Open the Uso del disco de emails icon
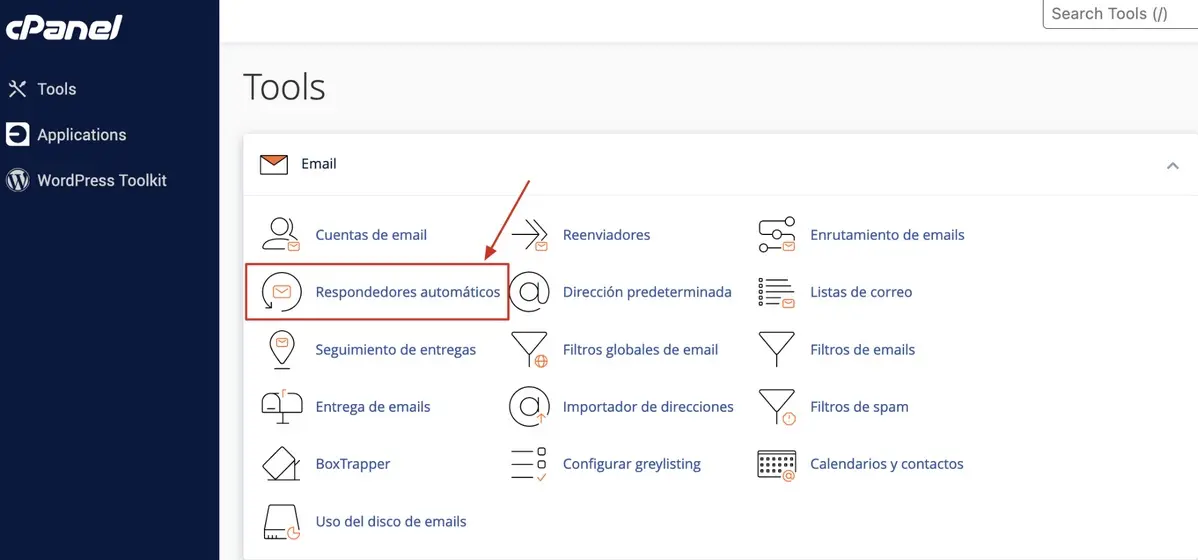 (280, 521)
